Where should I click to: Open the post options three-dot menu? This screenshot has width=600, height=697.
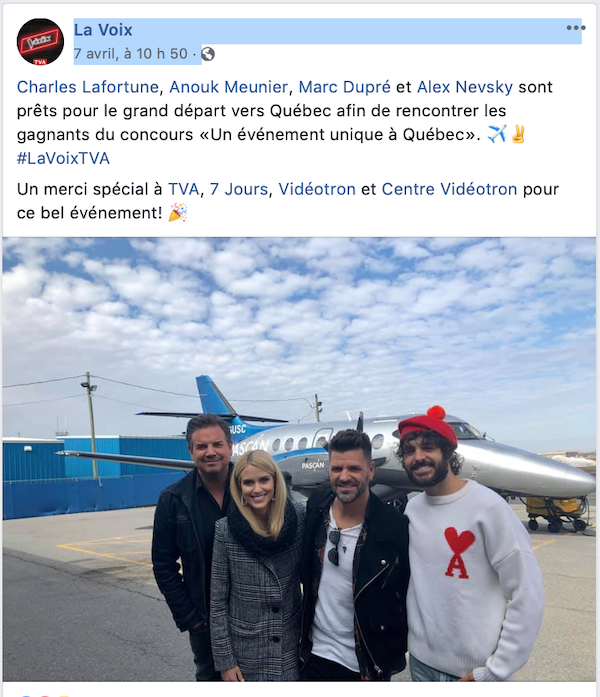(x=576, y=28)
